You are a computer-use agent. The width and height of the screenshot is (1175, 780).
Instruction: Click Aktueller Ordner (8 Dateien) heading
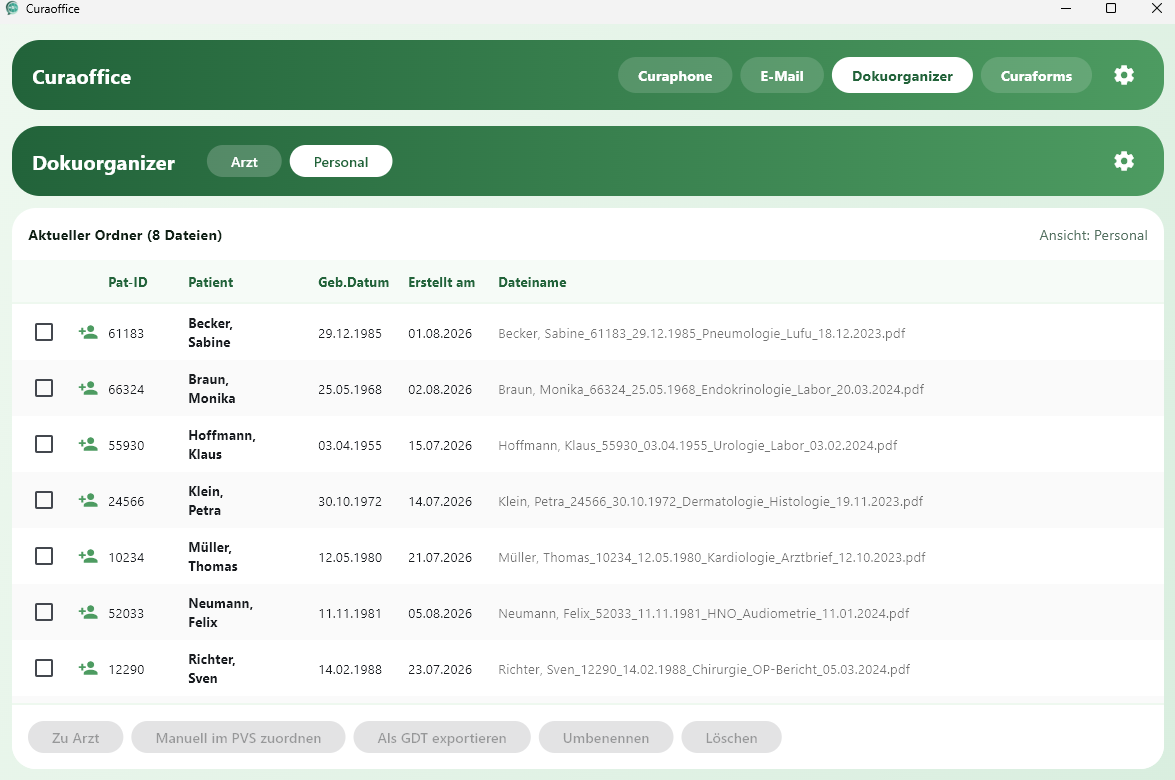pyautogui.click(x=125, y=235)
